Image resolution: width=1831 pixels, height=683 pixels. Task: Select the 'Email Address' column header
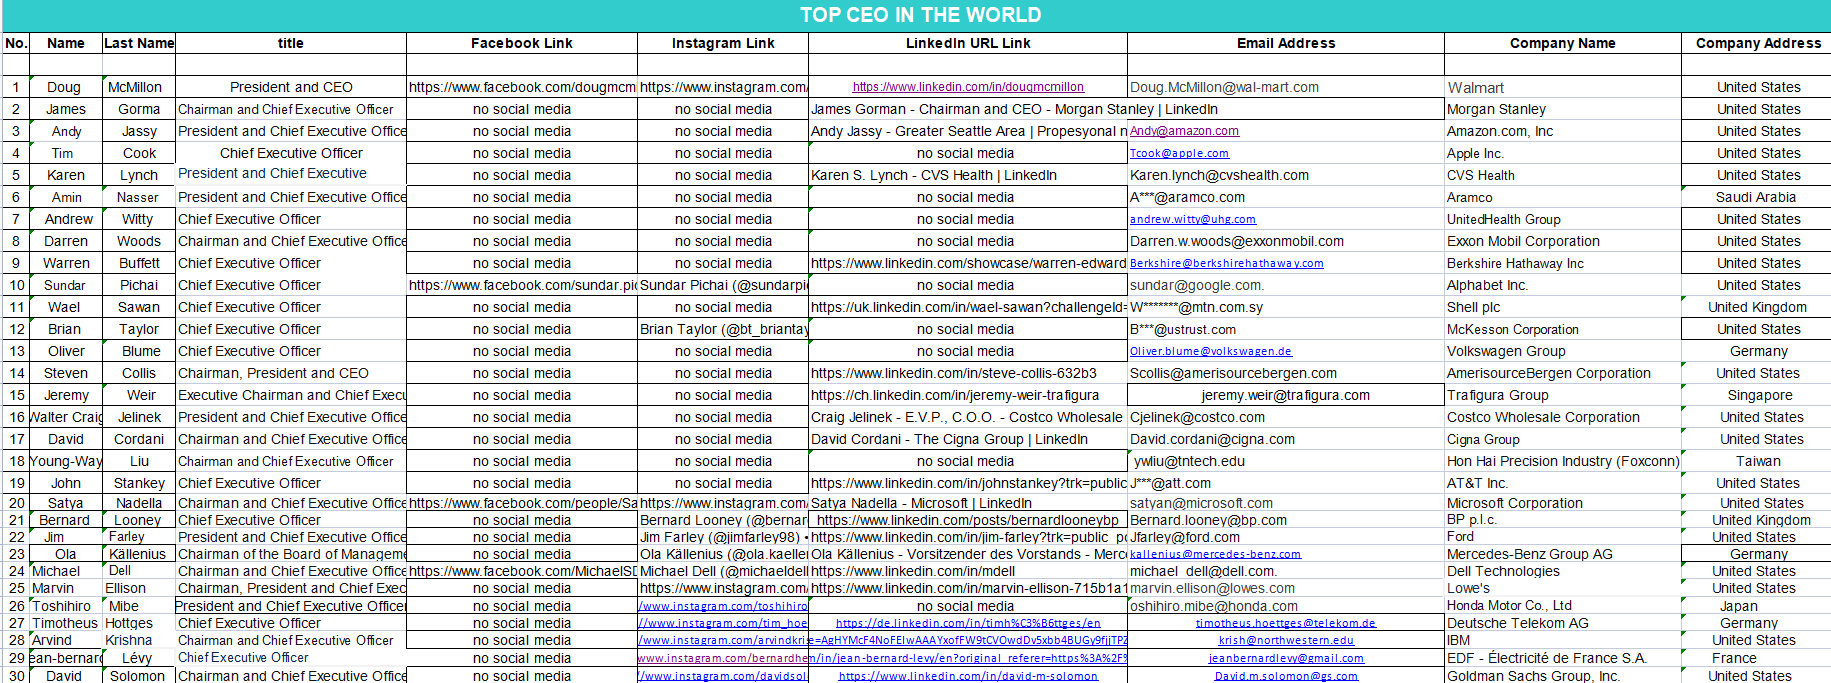[1286, 43]
